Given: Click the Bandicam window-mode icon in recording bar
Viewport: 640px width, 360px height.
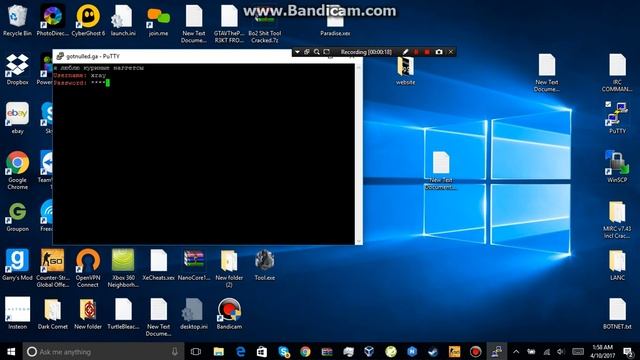Looking at the screenshot, I should [x=307, y=52].
